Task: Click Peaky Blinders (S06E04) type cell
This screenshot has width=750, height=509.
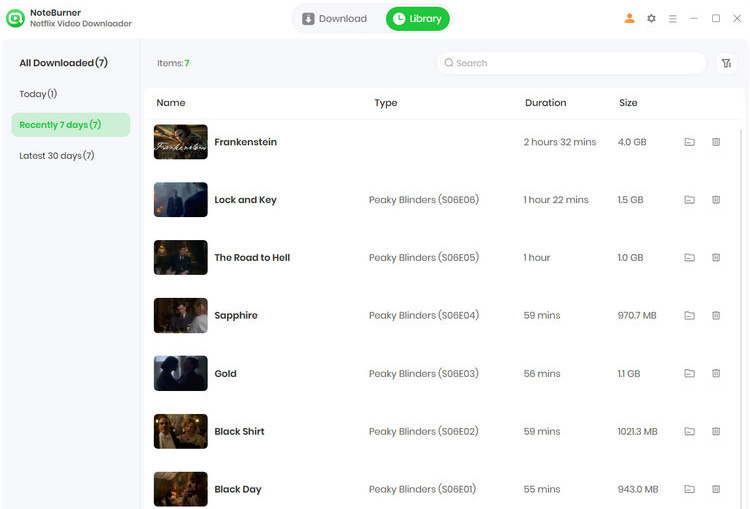Action: [x=424, y=315]
